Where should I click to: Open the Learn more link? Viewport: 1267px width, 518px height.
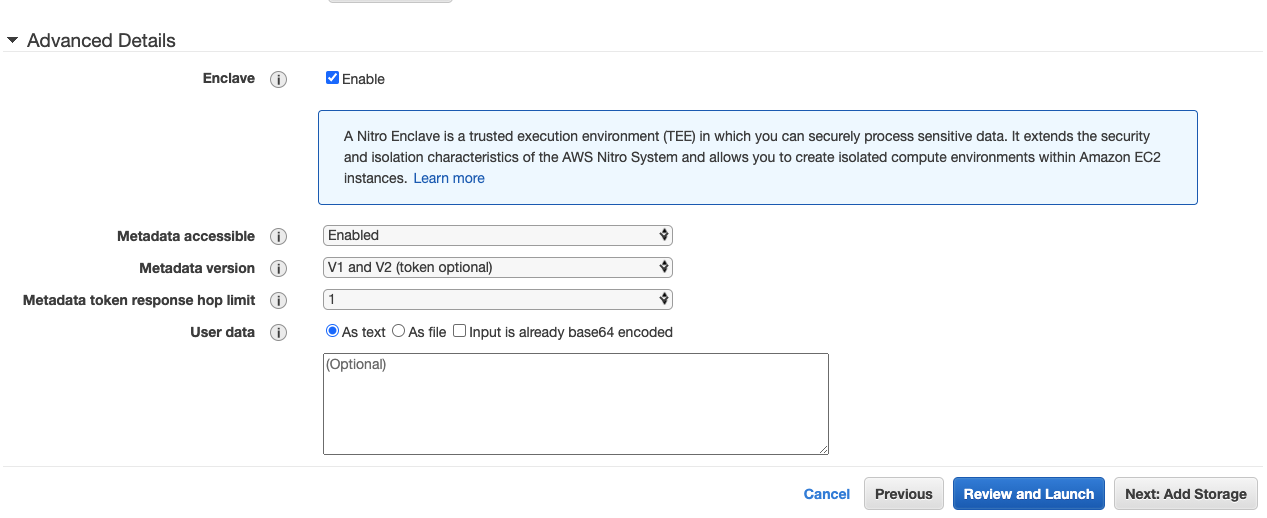coord(449,178)
